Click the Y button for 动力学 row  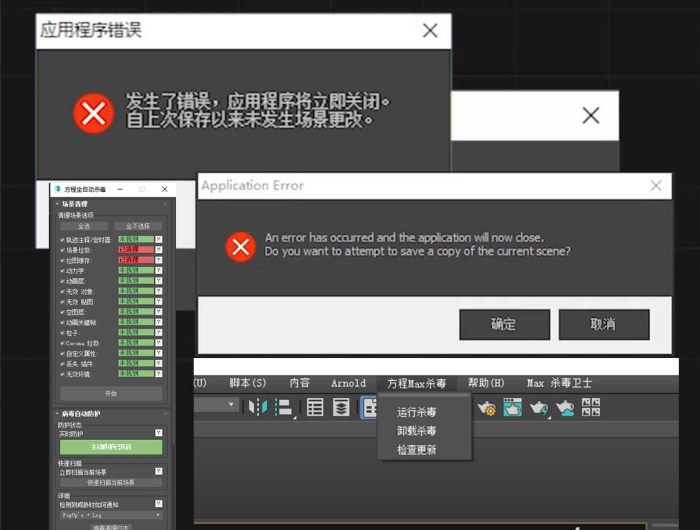pos(158,271)
